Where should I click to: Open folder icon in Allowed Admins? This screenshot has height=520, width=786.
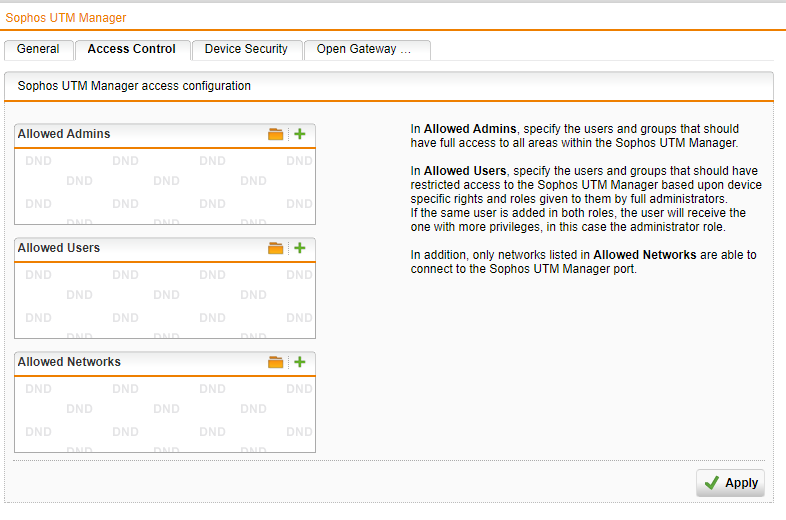click(275, 134)
